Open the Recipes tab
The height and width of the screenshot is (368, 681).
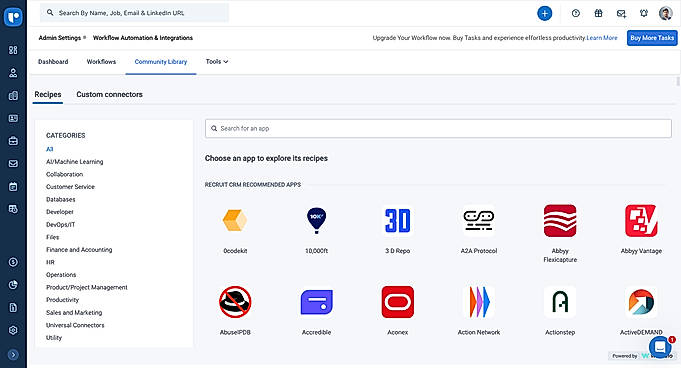(x=48, y=94)
